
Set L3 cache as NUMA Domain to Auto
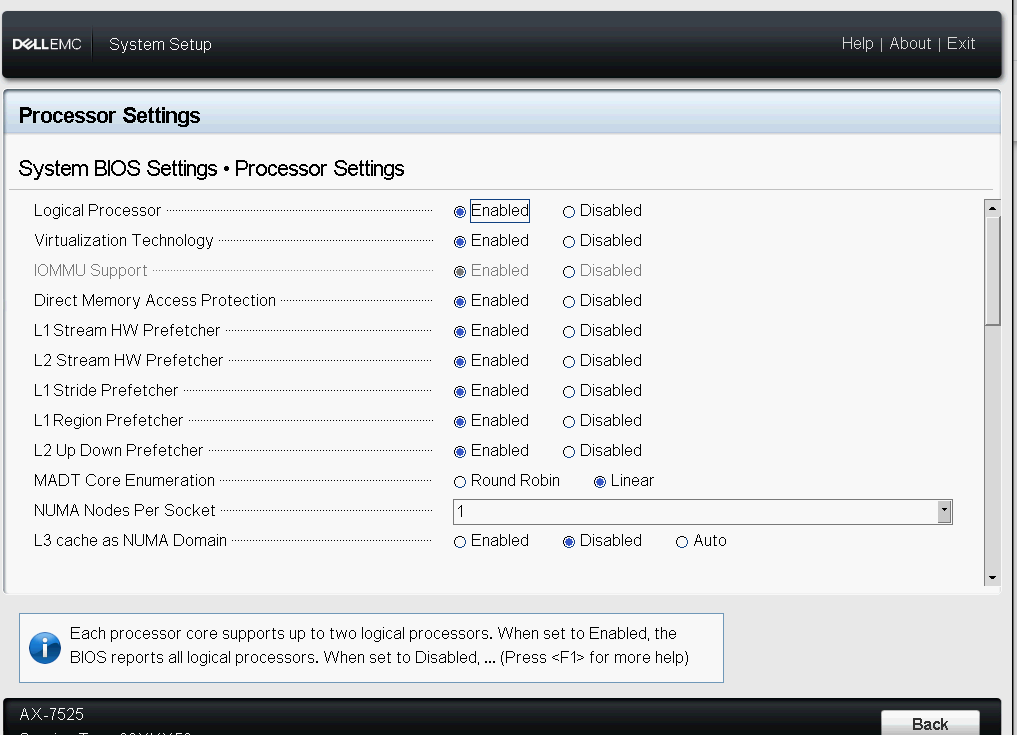pos(682,542)
